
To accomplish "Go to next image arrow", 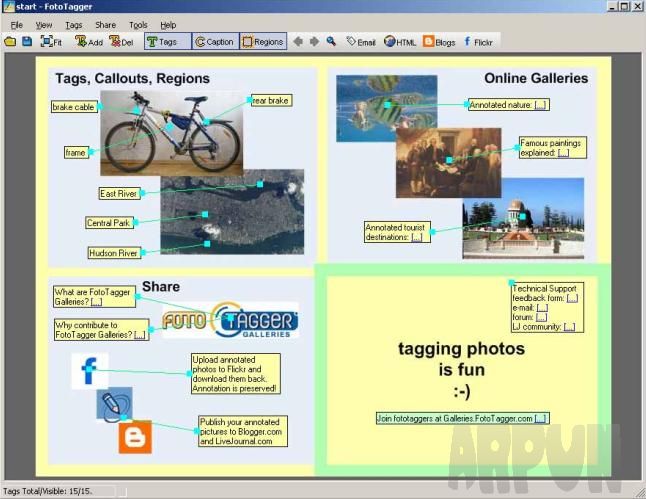I will coord(314,42).
